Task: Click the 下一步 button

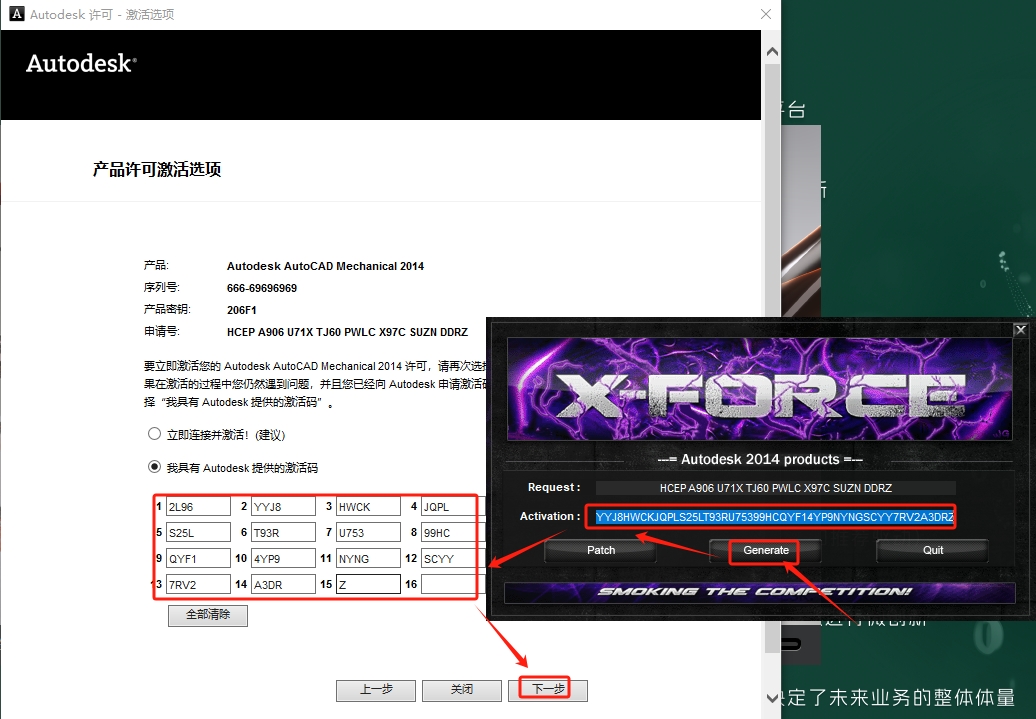Action: [548, 689]
